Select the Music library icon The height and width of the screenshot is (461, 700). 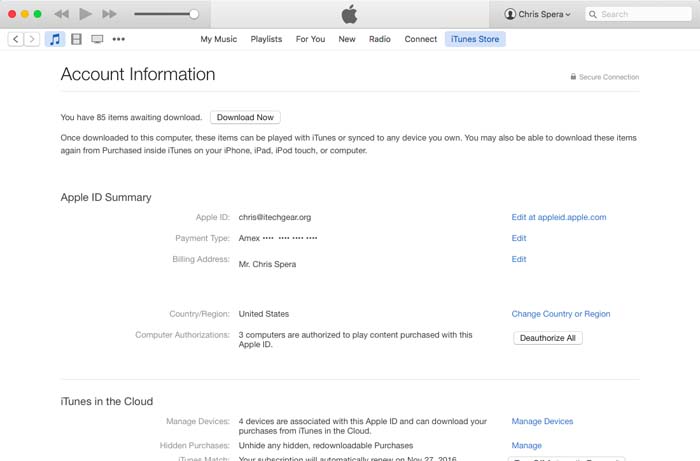point(54,39)
